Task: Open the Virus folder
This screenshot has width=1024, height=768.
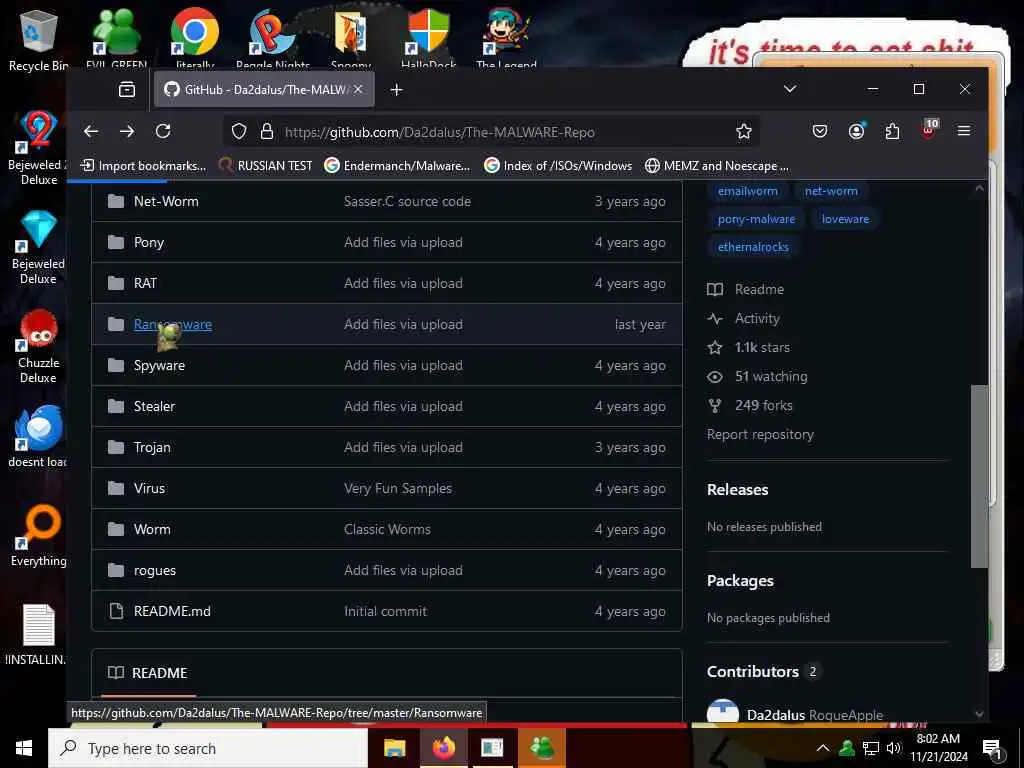Action: point(150,488)
